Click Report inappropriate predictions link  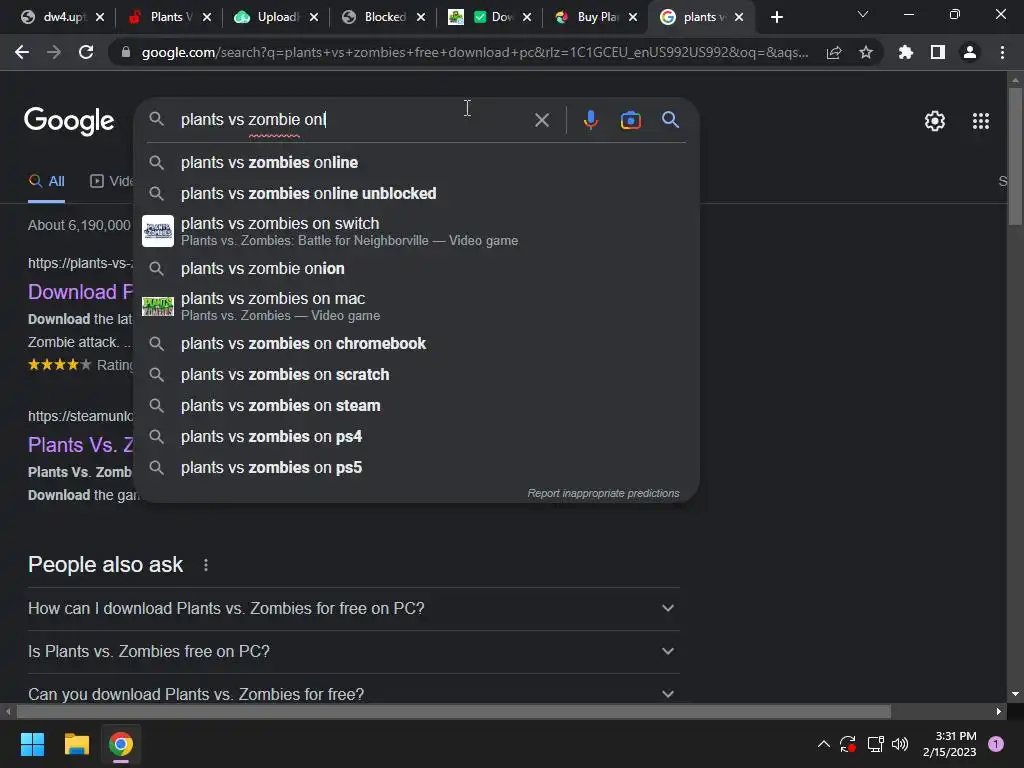point(603,493)
